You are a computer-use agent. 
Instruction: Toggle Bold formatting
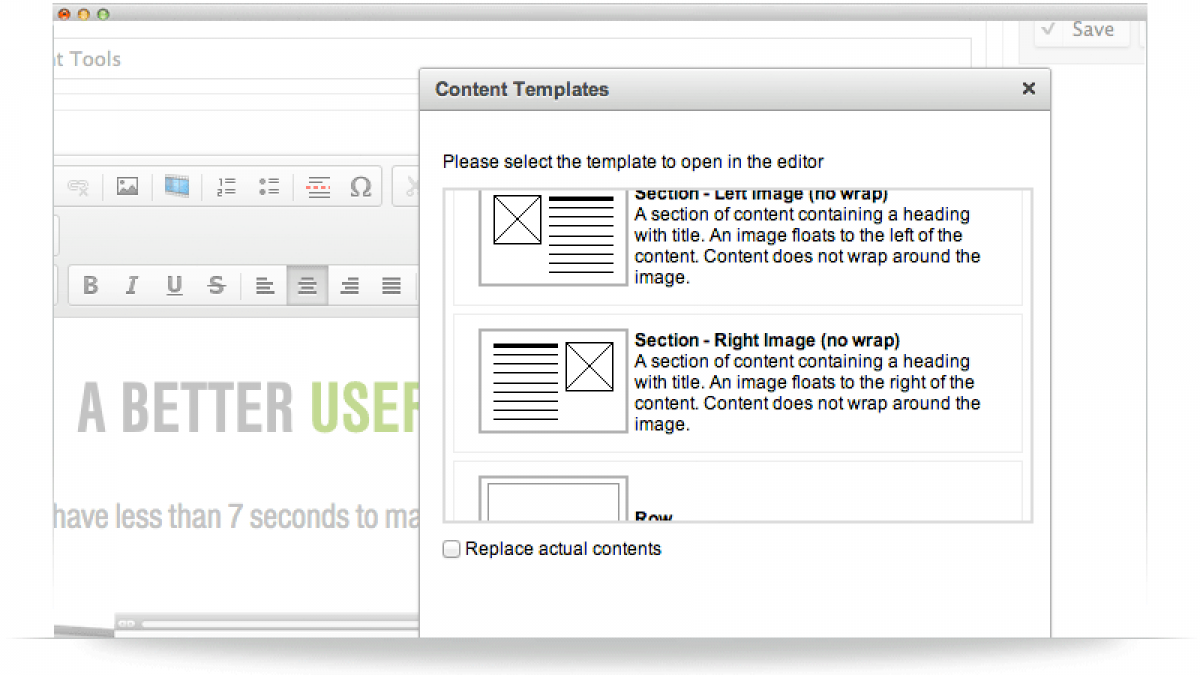coord(90,286)
